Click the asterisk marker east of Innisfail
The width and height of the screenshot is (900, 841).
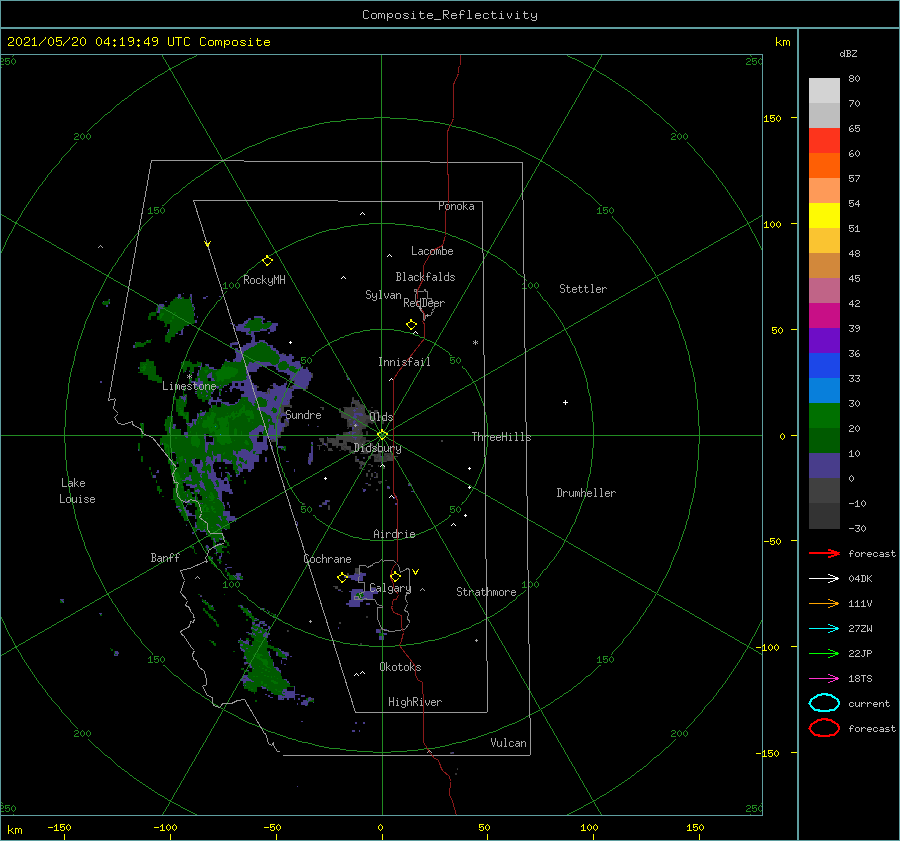coord(475,343)
